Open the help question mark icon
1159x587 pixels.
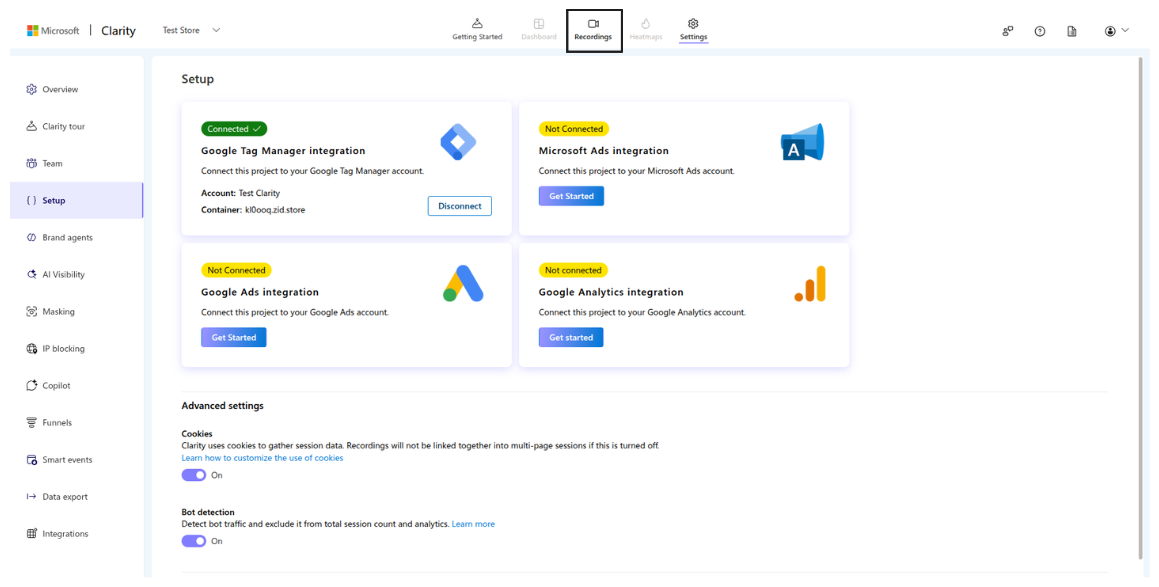(x=1040, y=31)
